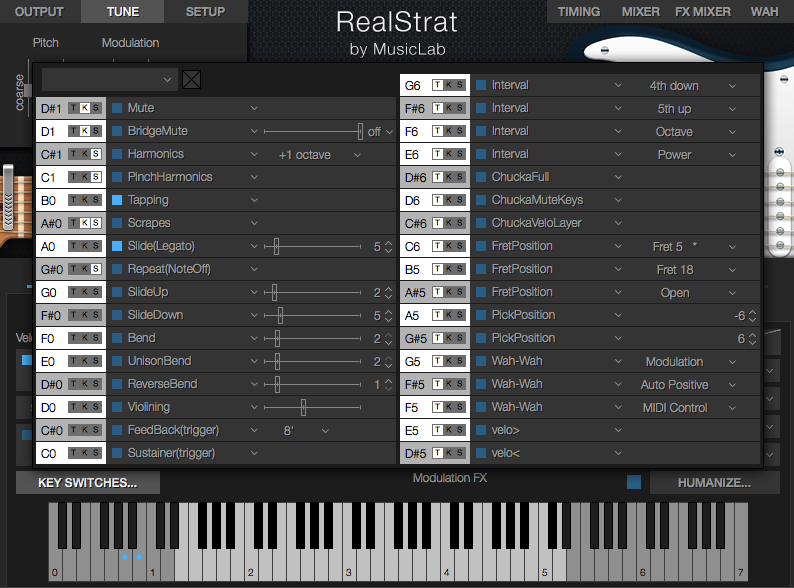The height and width of the screenshot is (588, 794).
Task: Click T mode button on G0 row
Action: pyautogui.click(x=73, y=292)
